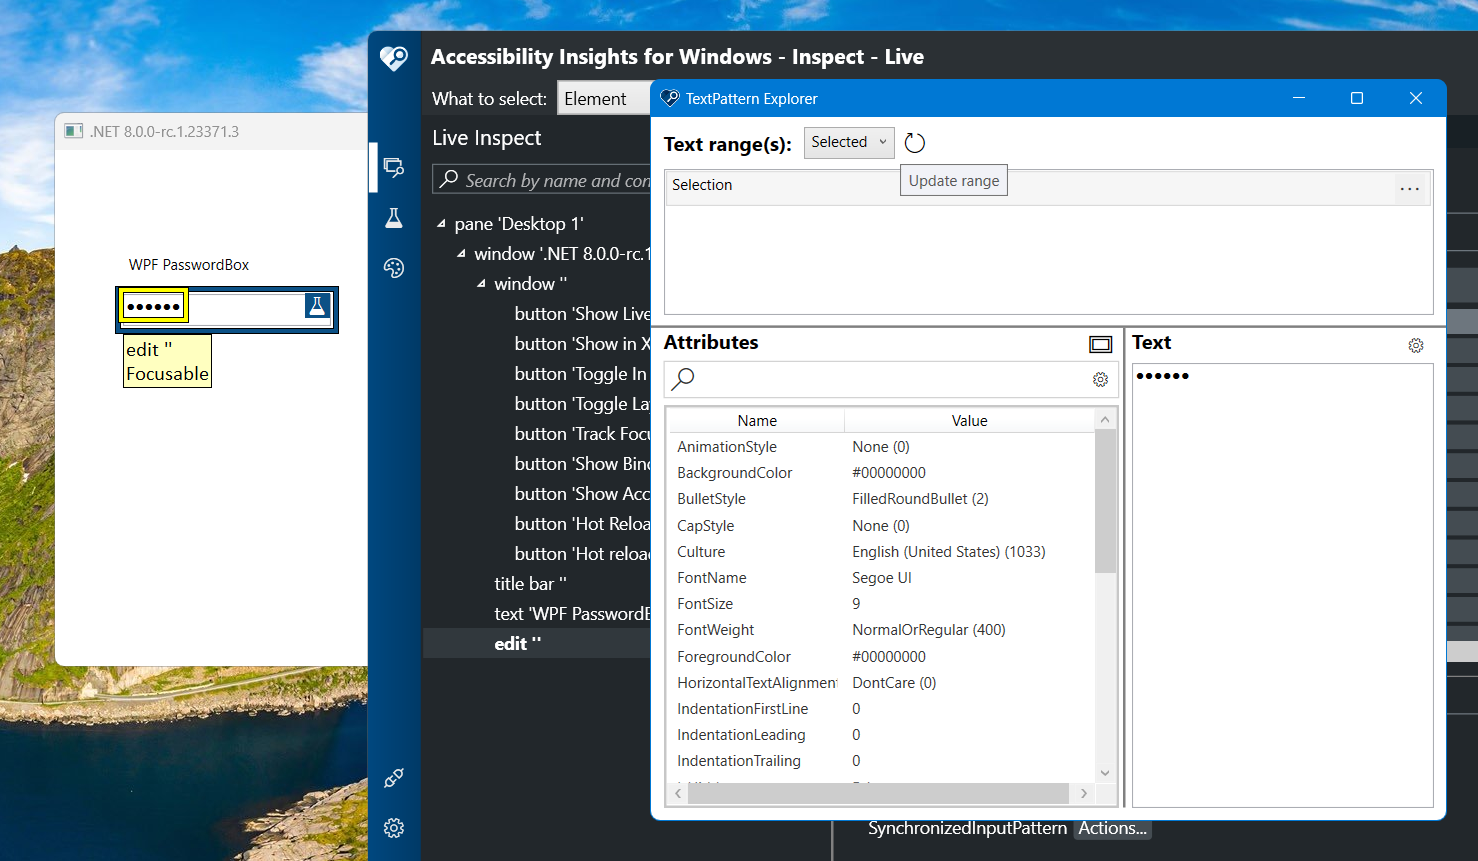Open the Selected text range dropdown

(x=848, y=142)
